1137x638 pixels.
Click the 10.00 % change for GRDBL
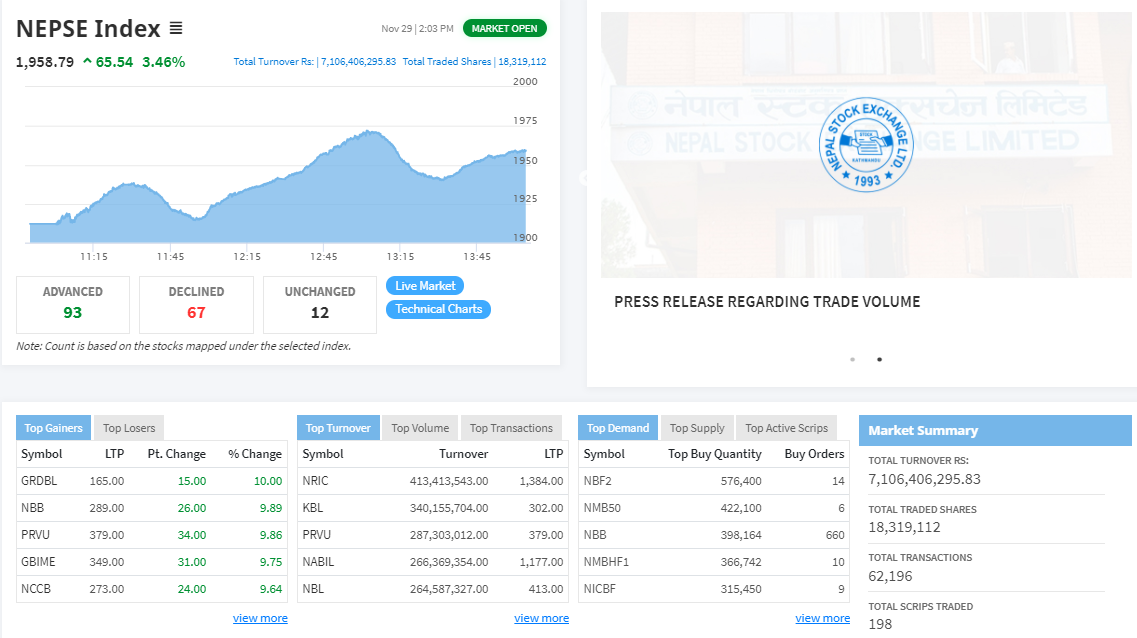coord(268,481)
